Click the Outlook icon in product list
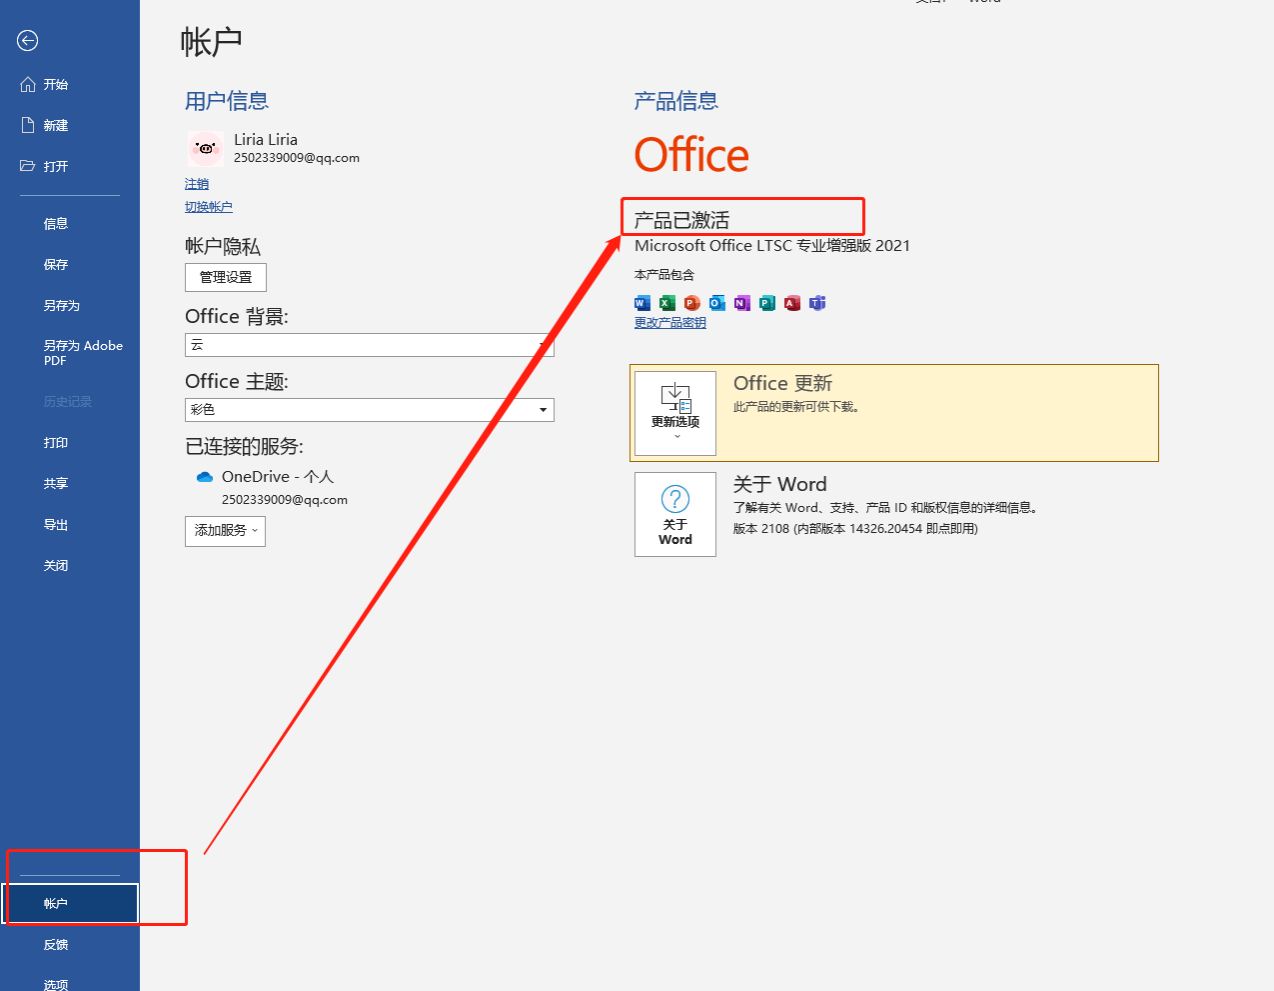 click(x=717, y=303)
